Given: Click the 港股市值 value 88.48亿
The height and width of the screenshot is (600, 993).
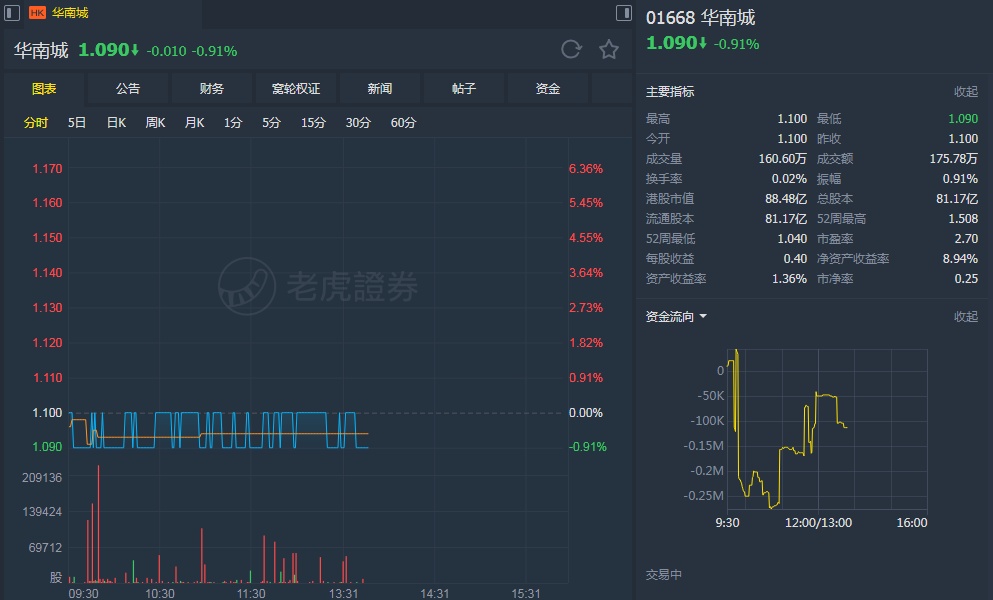Looking at the screenshot, I should tap(786, 199).
